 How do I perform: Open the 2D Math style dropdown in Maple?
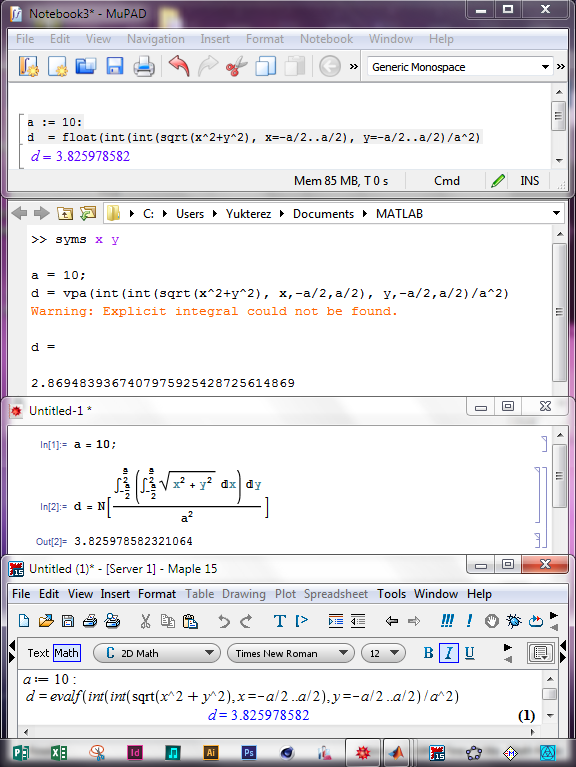(x=156, y=653)
